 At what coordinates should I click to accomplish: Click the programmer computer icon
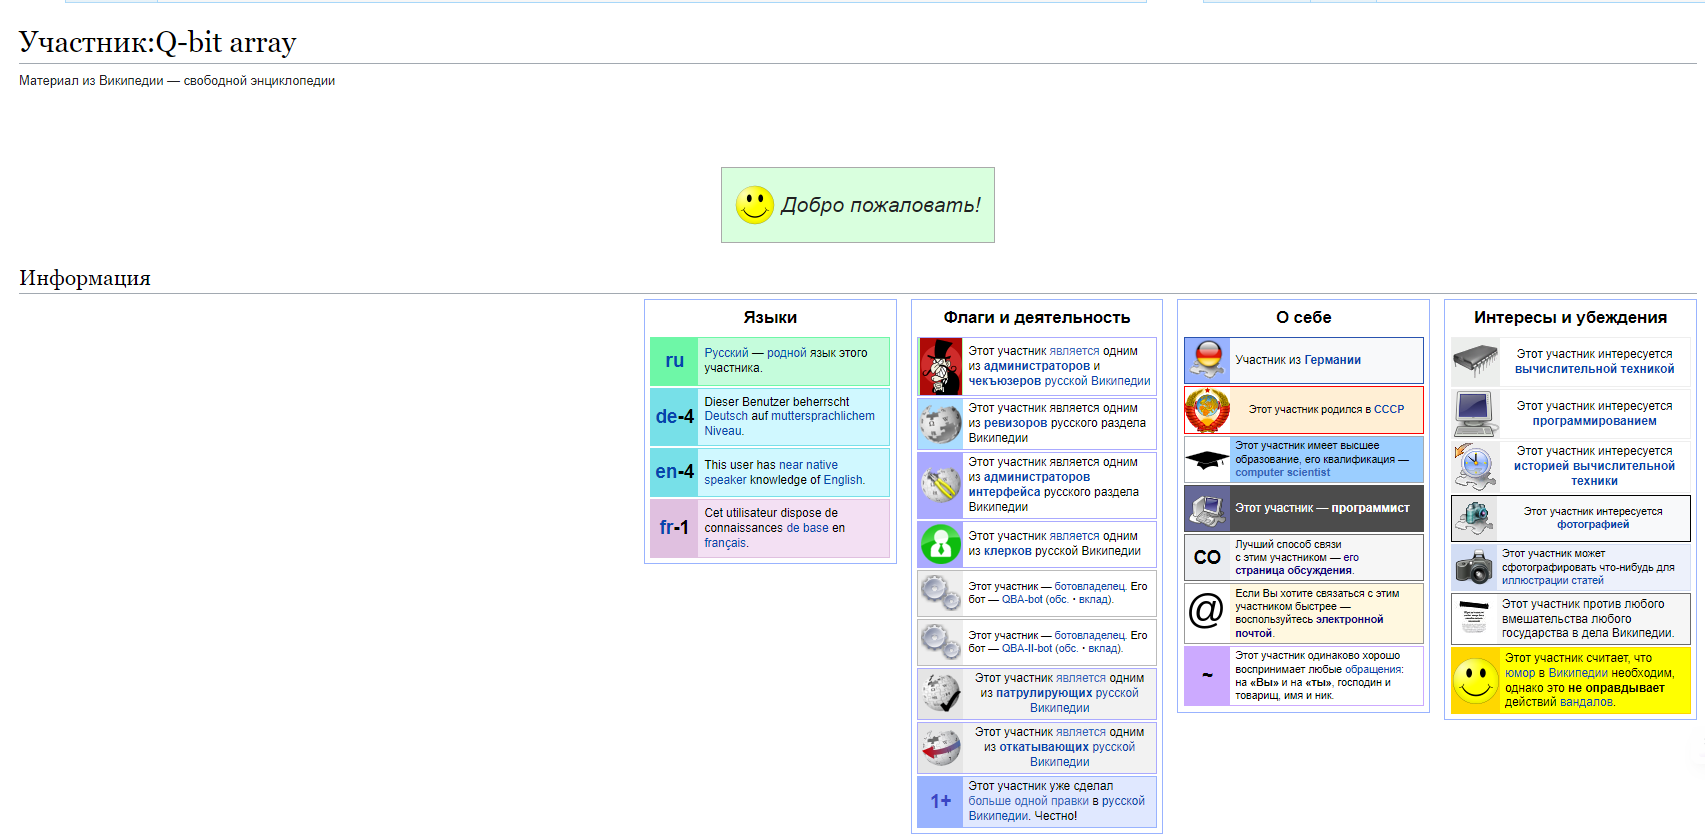[1208, 509]
